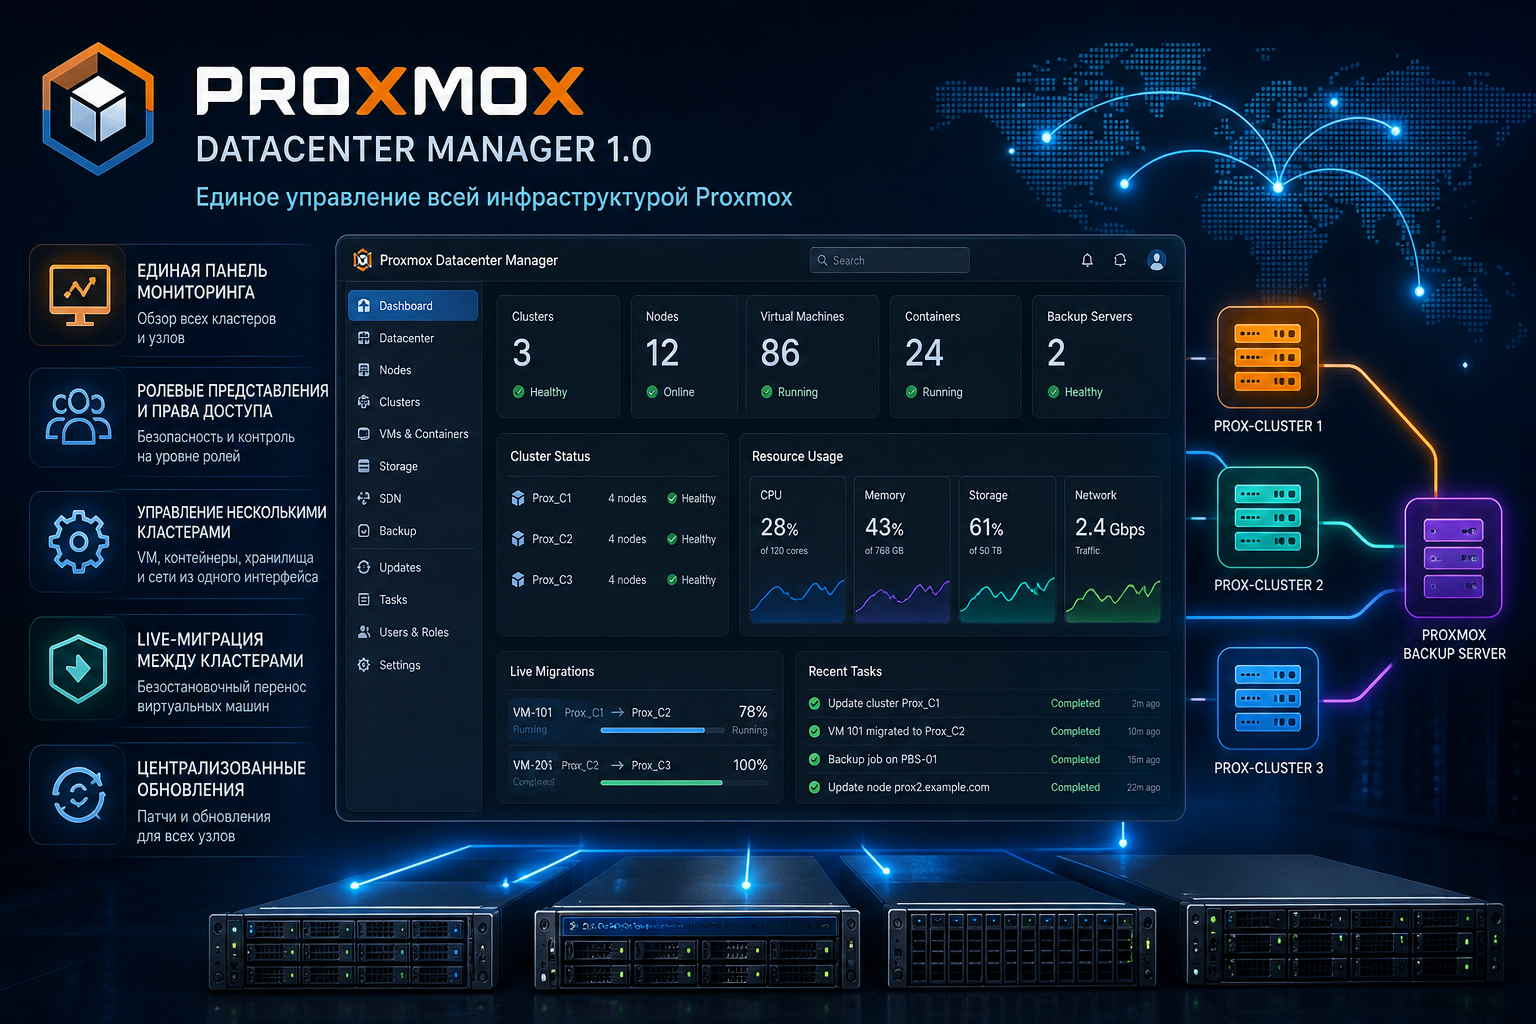Click the green check beside 'Update cluster Prox_C1'

(814, 703)
